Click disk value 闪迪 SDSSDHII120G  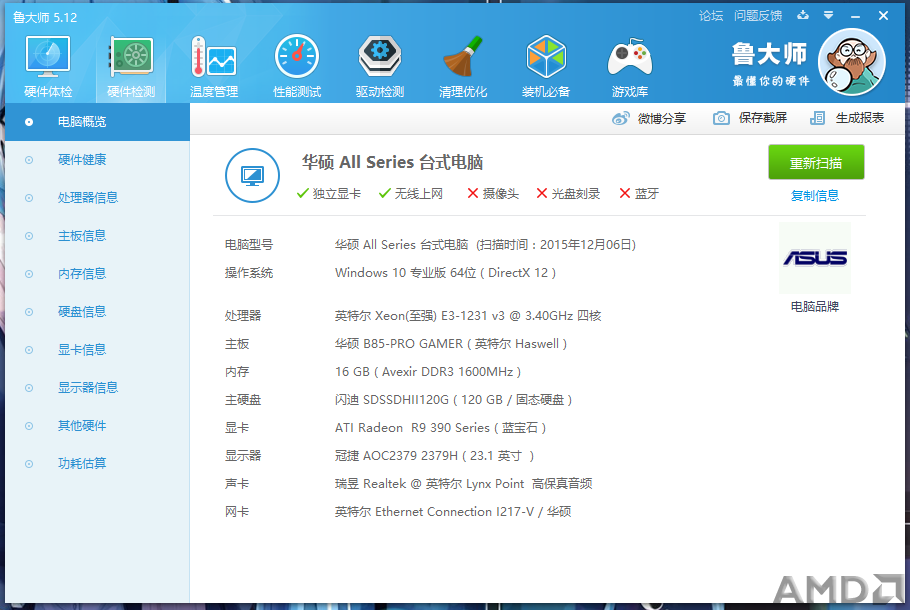(x=453, y=400)
